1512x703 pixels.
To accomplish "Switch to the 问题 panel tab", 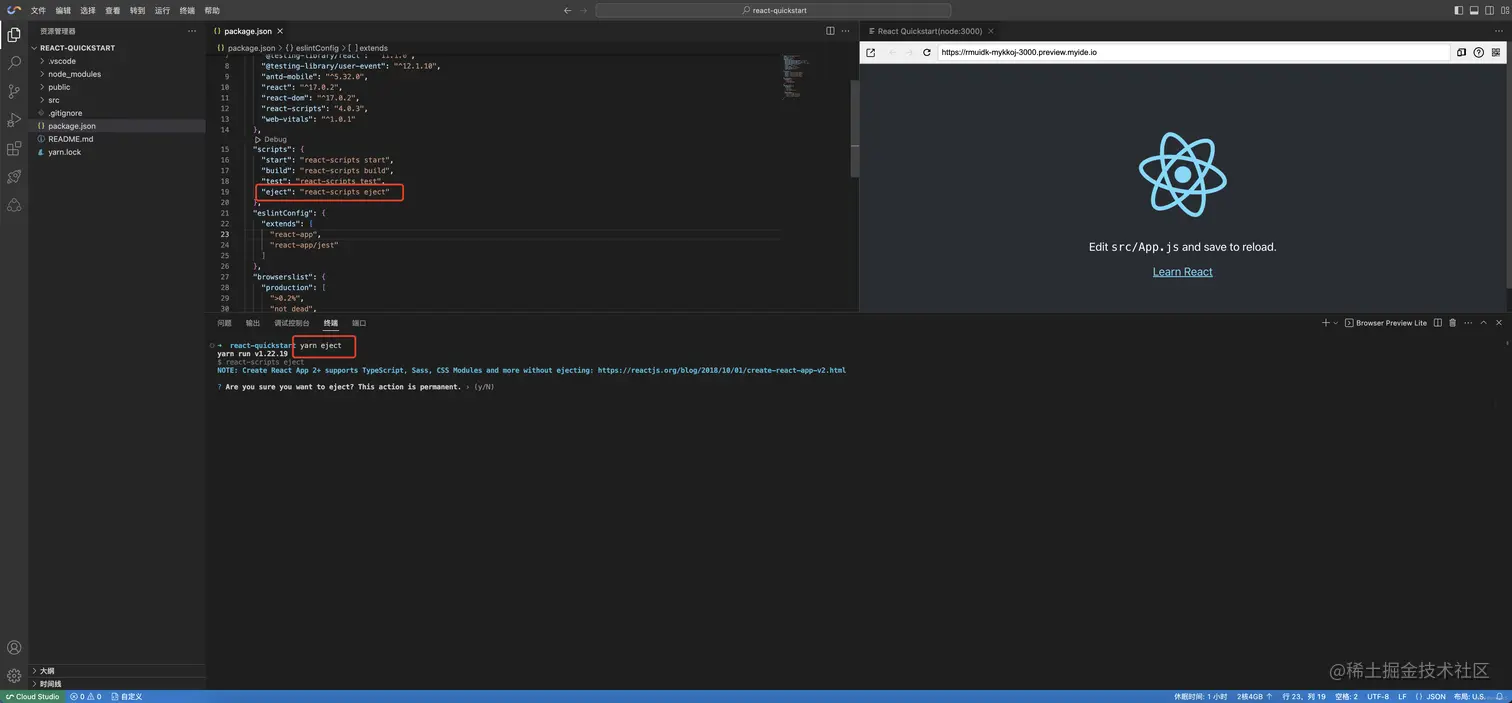I will tap(224, 323).
